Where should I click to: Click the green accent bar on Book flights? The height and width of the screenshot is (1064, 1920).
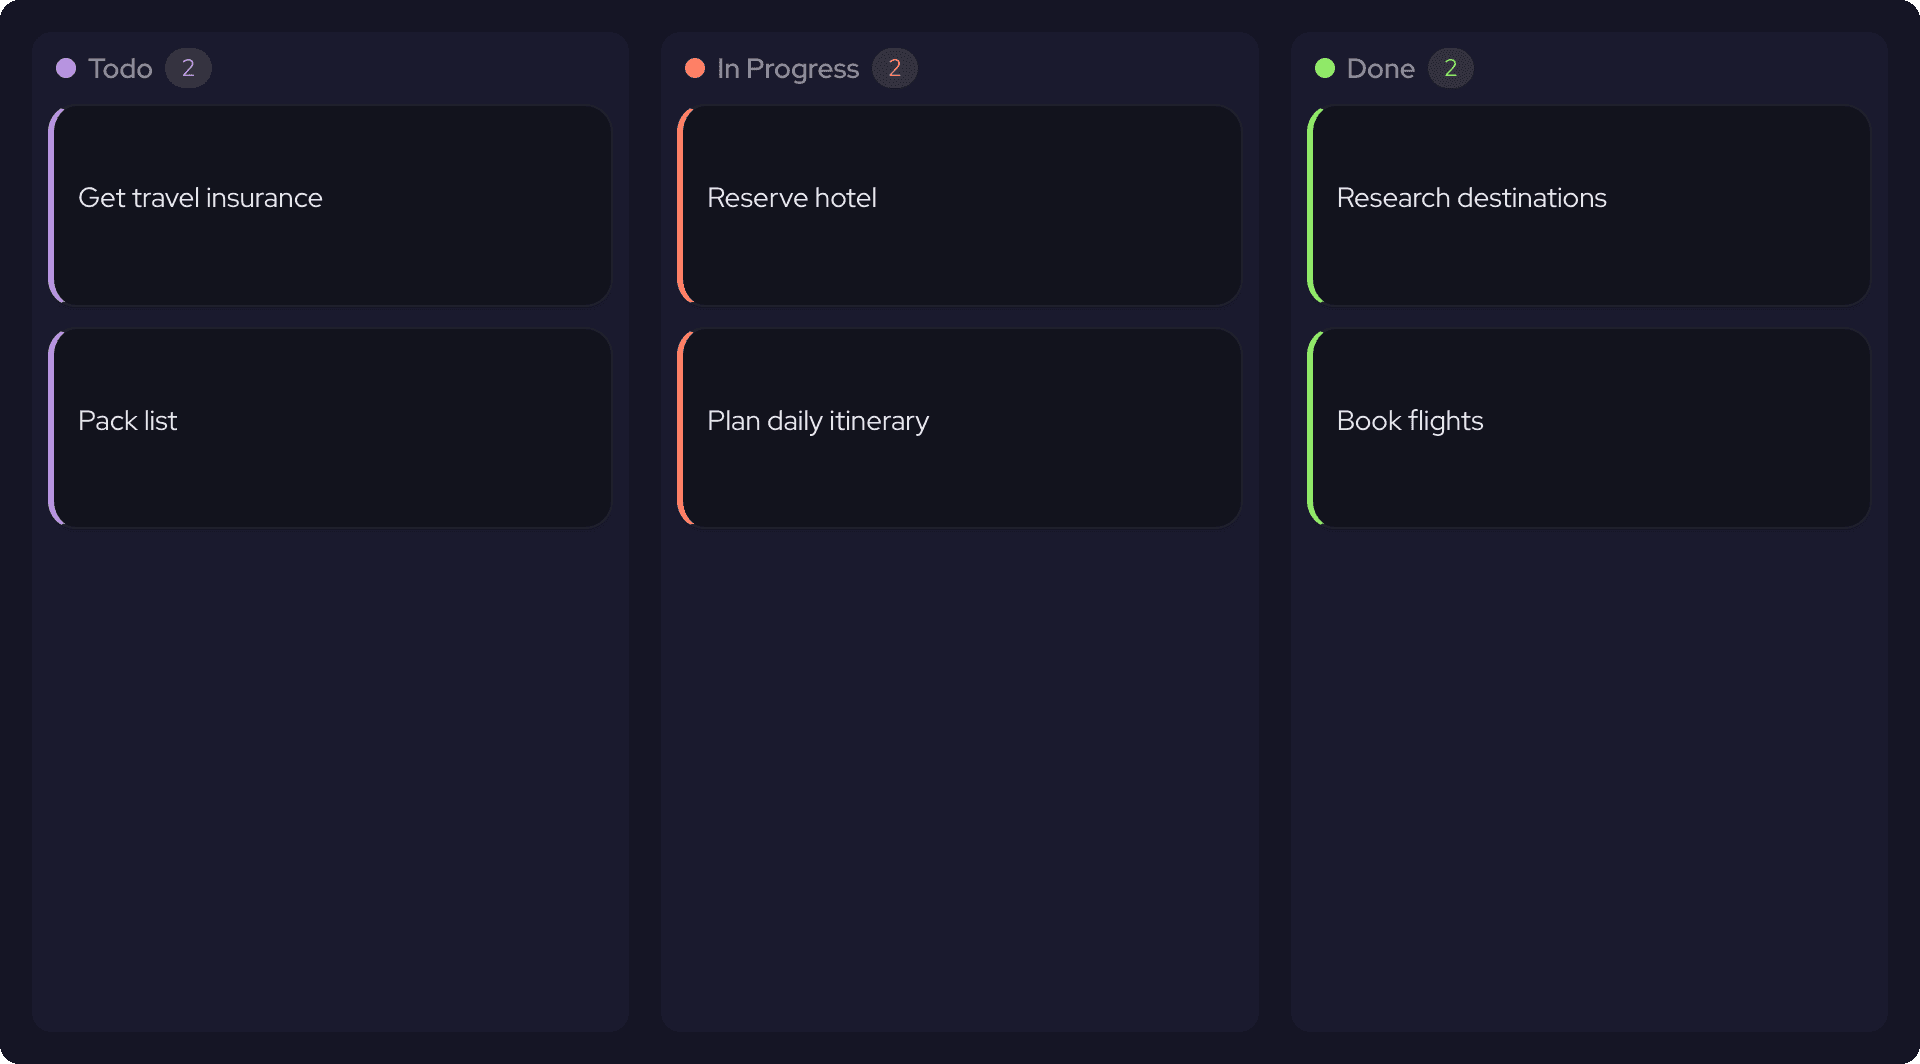1317,428
